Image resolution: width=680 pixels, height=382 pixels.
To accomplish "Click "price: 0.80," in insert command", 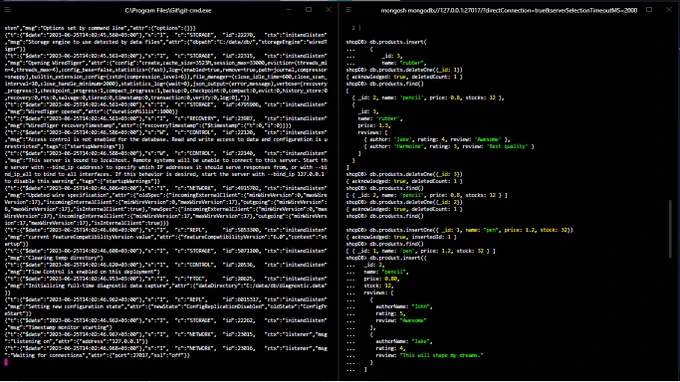I will [381, 279].
